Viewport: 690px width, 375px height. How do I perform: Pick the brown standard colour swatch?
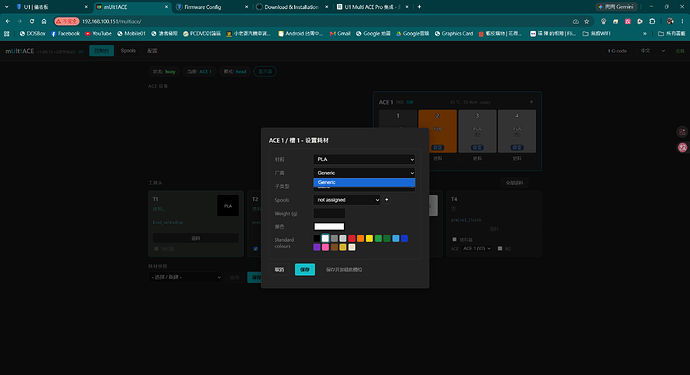tap(334, 247)
